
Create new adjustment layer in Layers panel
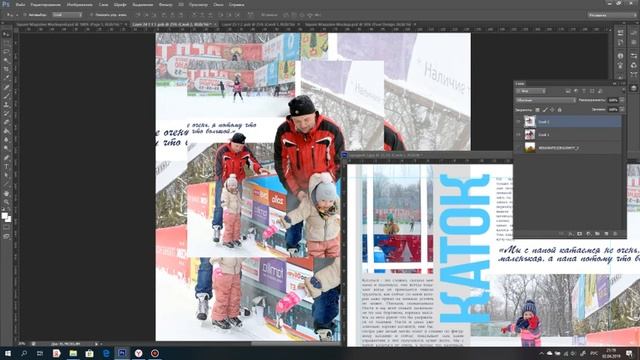[588, 233]
